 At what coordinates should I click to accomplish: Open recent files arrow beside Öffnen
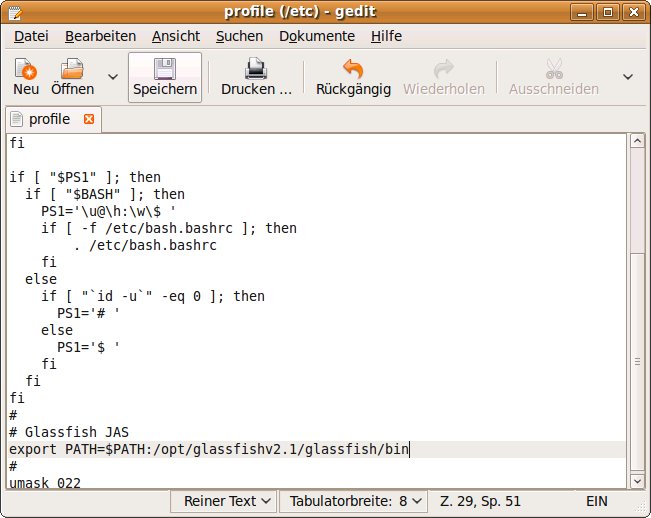(x=112, y=77)
